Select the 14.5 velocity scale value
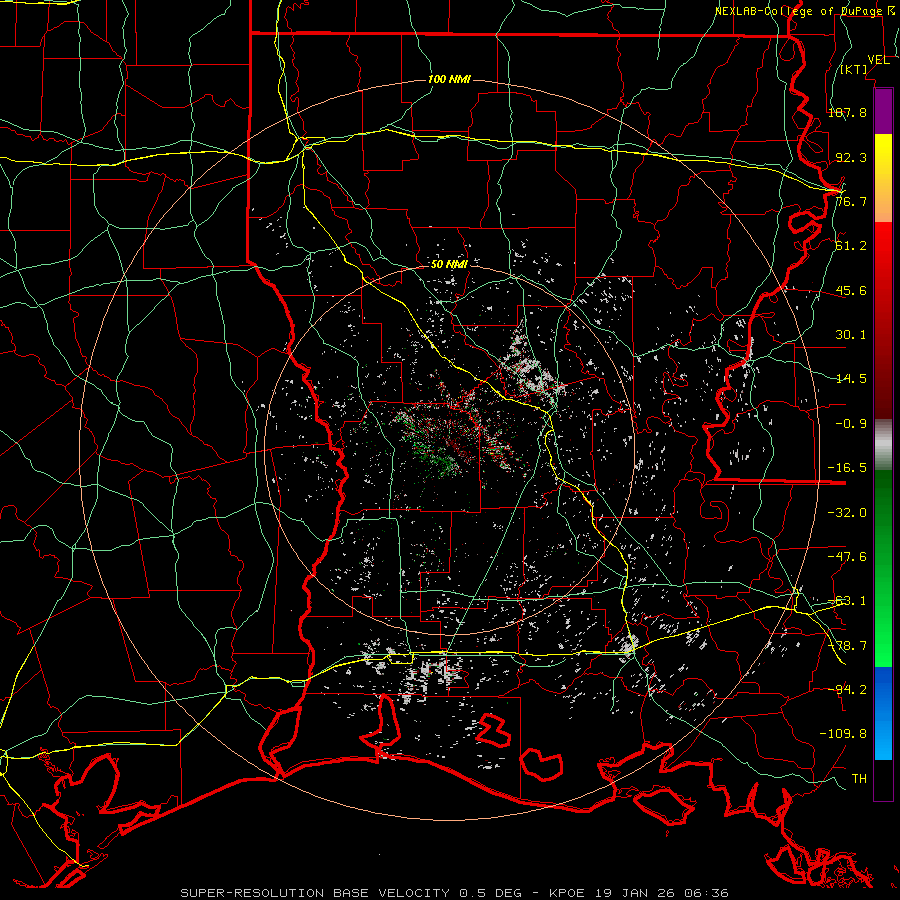 pyautogui.click(x=851, y=379)
